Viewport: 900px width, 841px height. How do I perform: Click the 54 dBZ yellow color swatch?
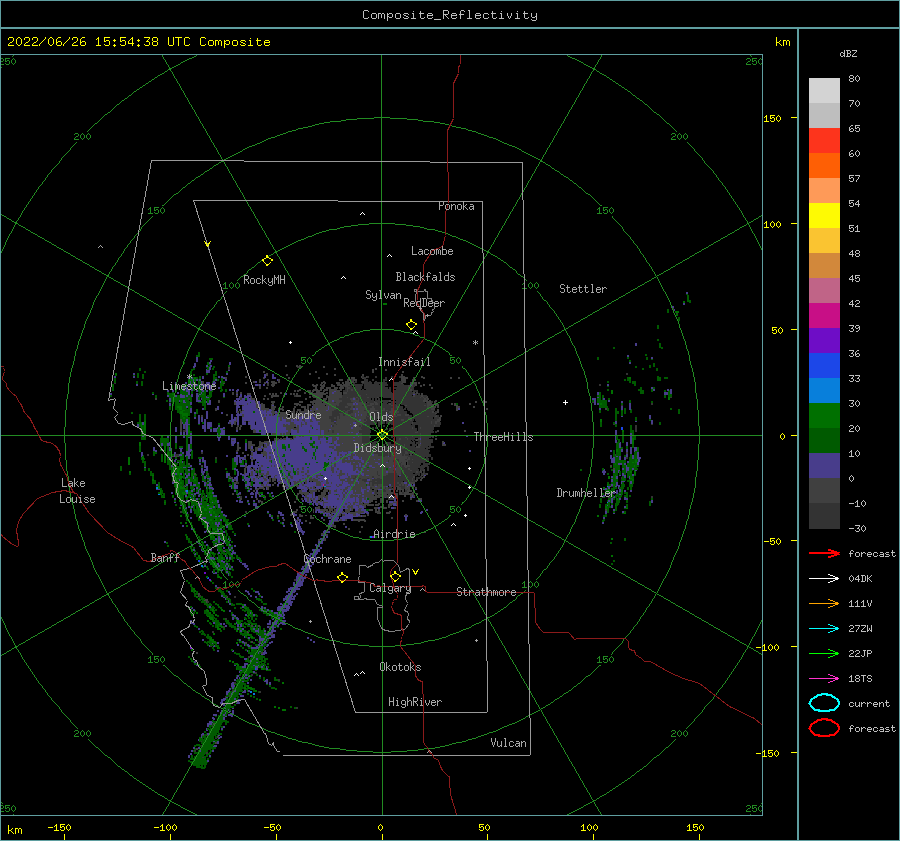click(824, 215)
